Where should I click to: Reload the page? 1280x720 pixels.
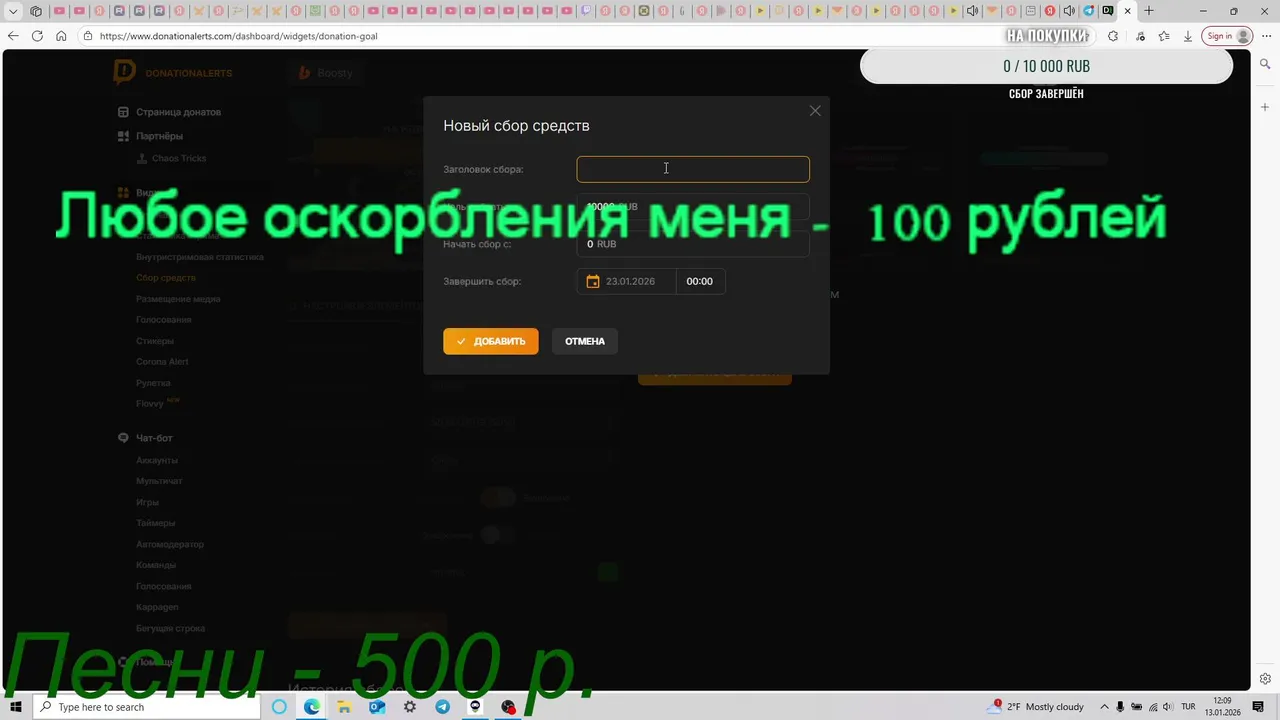(x=37, y=36)
